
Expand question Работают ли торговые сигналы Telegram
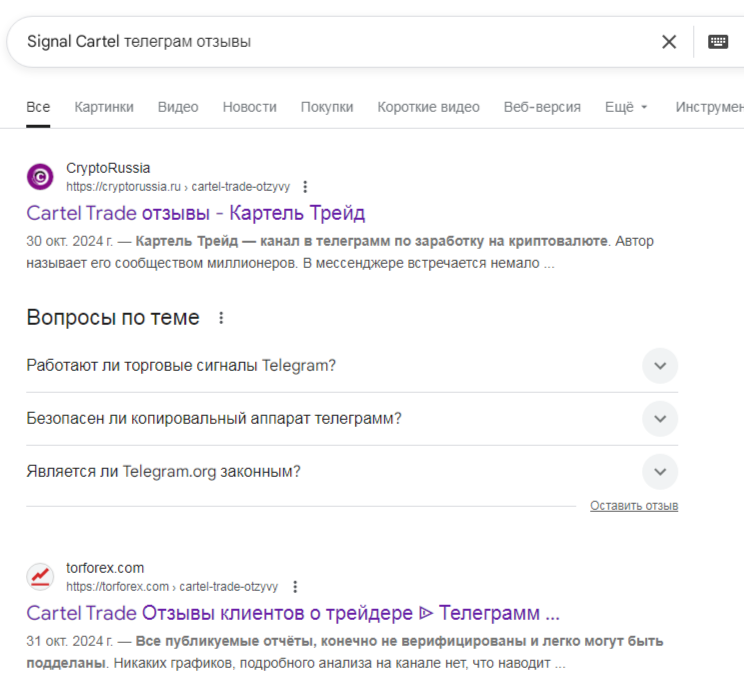[x=659, y=366]
